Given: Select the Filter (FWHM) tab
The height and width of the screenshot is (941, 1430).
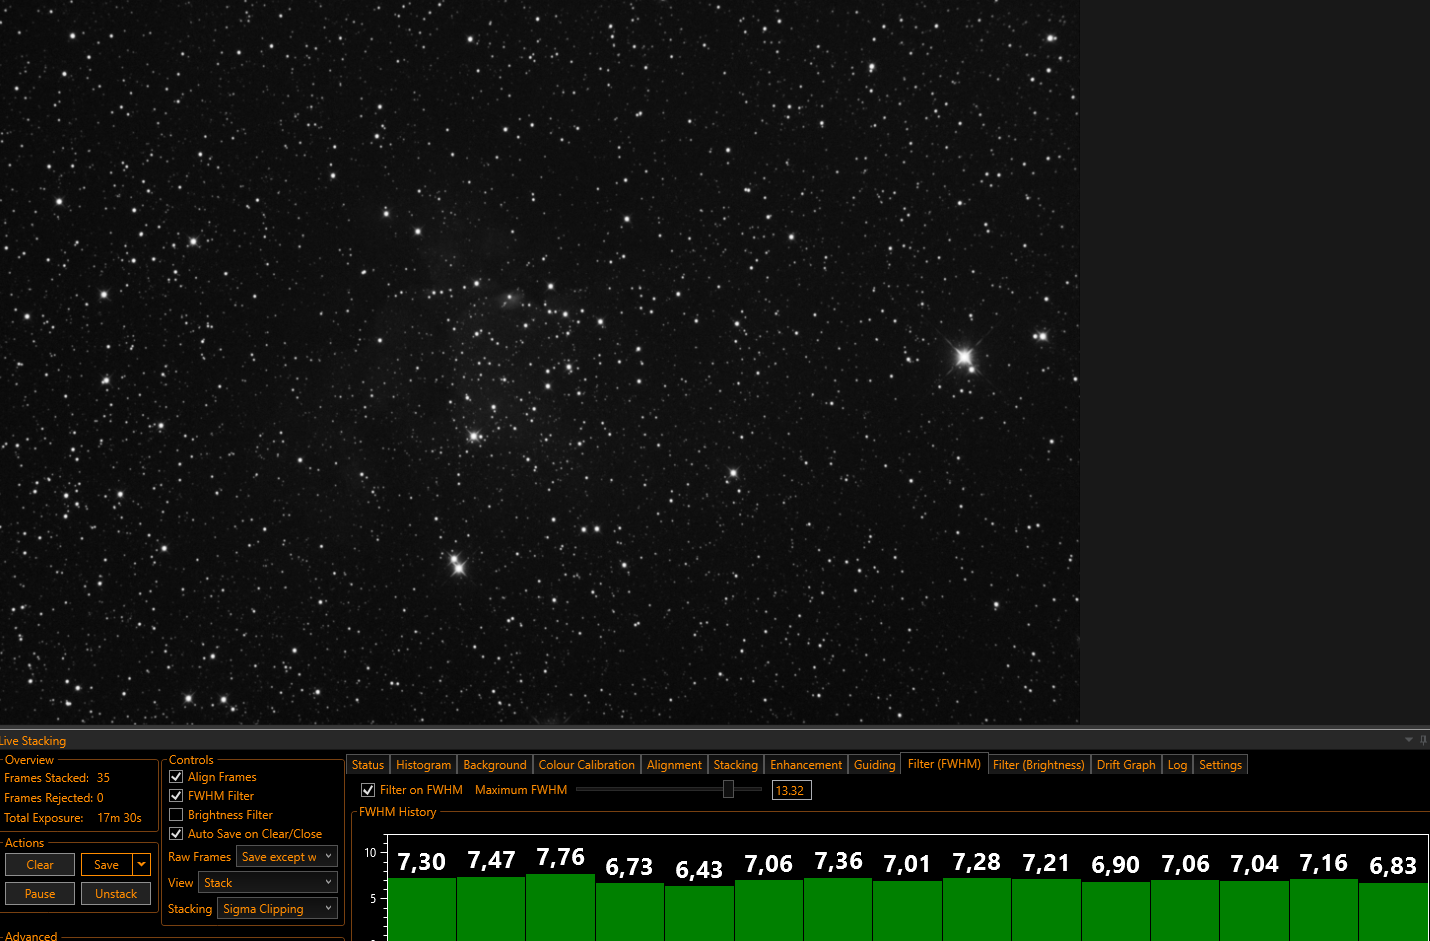Looking at the screenshot, I should click(944, 764).
